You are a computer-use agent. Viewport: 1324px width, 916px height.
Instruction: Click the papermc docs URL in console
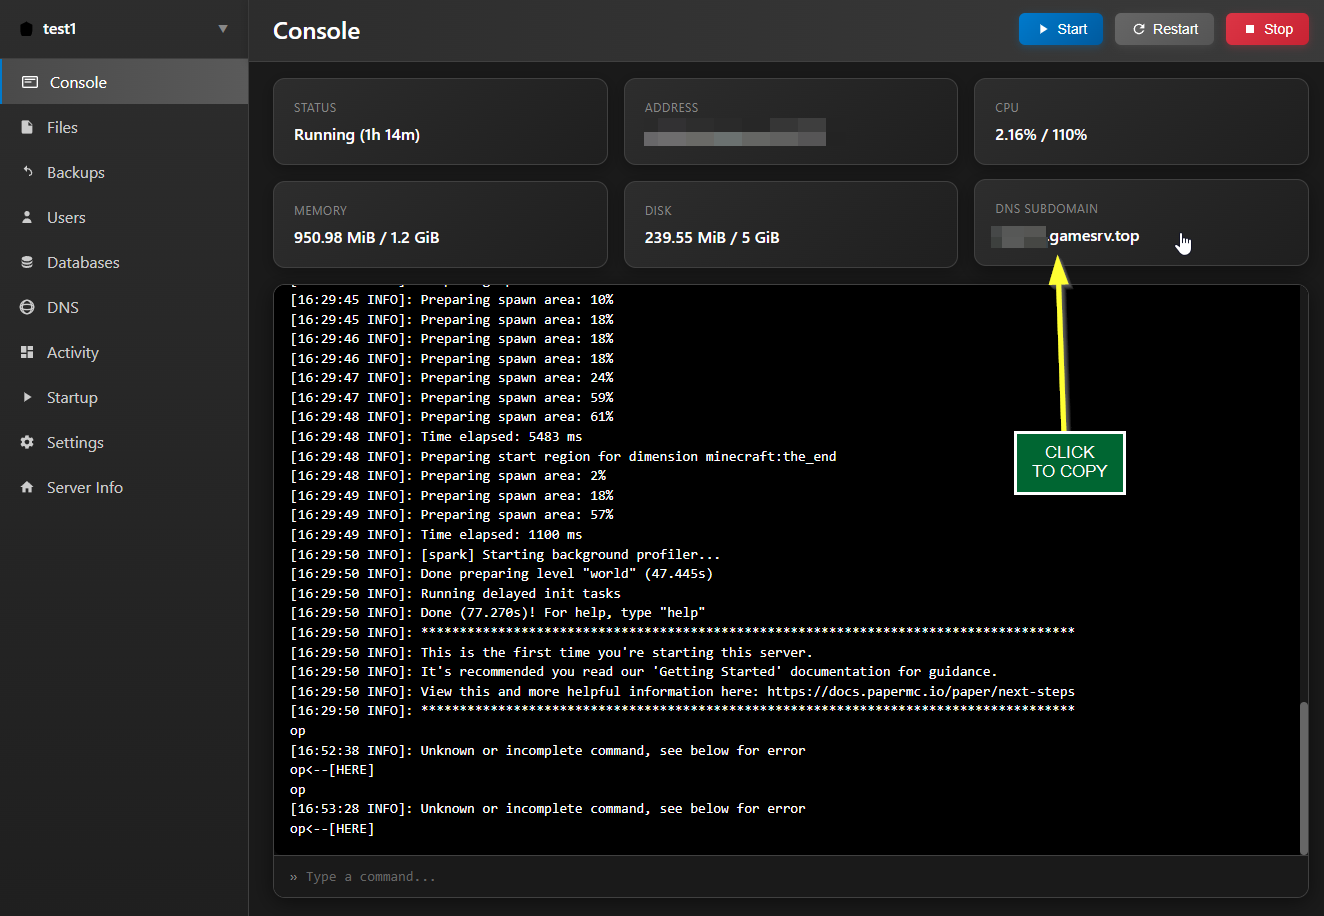coord(920,691)
